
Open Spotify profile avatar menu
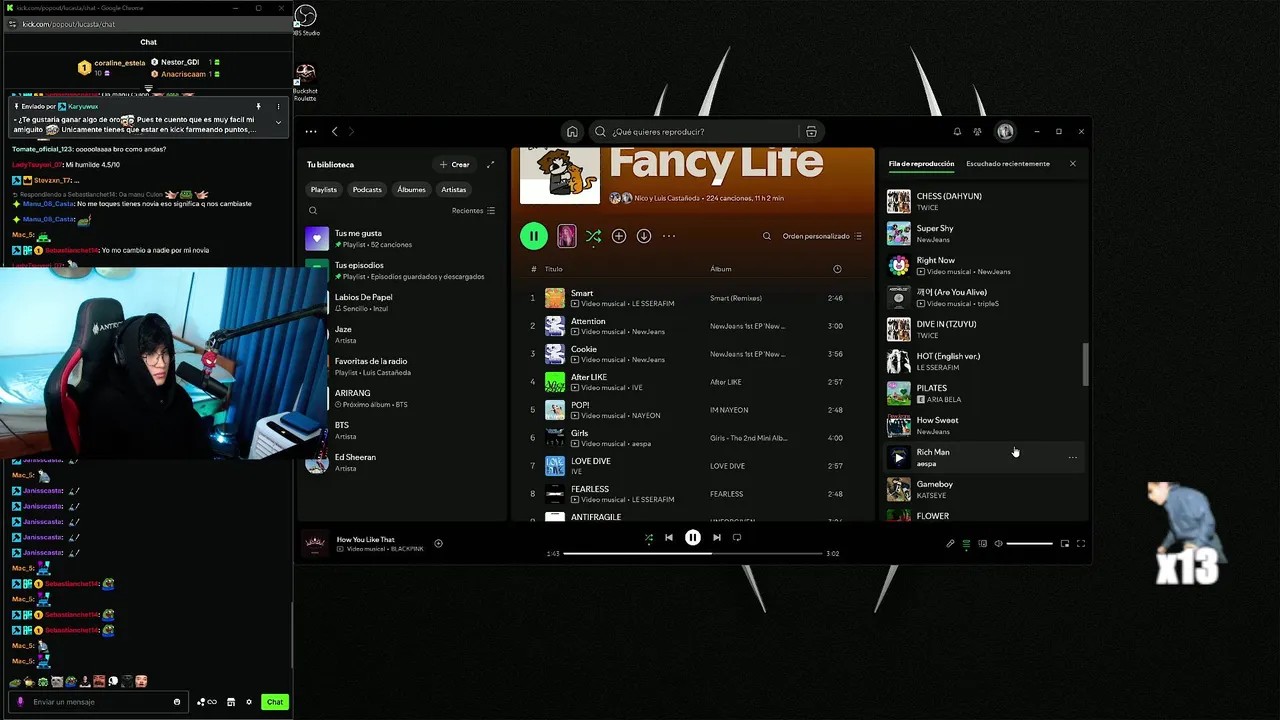1005,131
